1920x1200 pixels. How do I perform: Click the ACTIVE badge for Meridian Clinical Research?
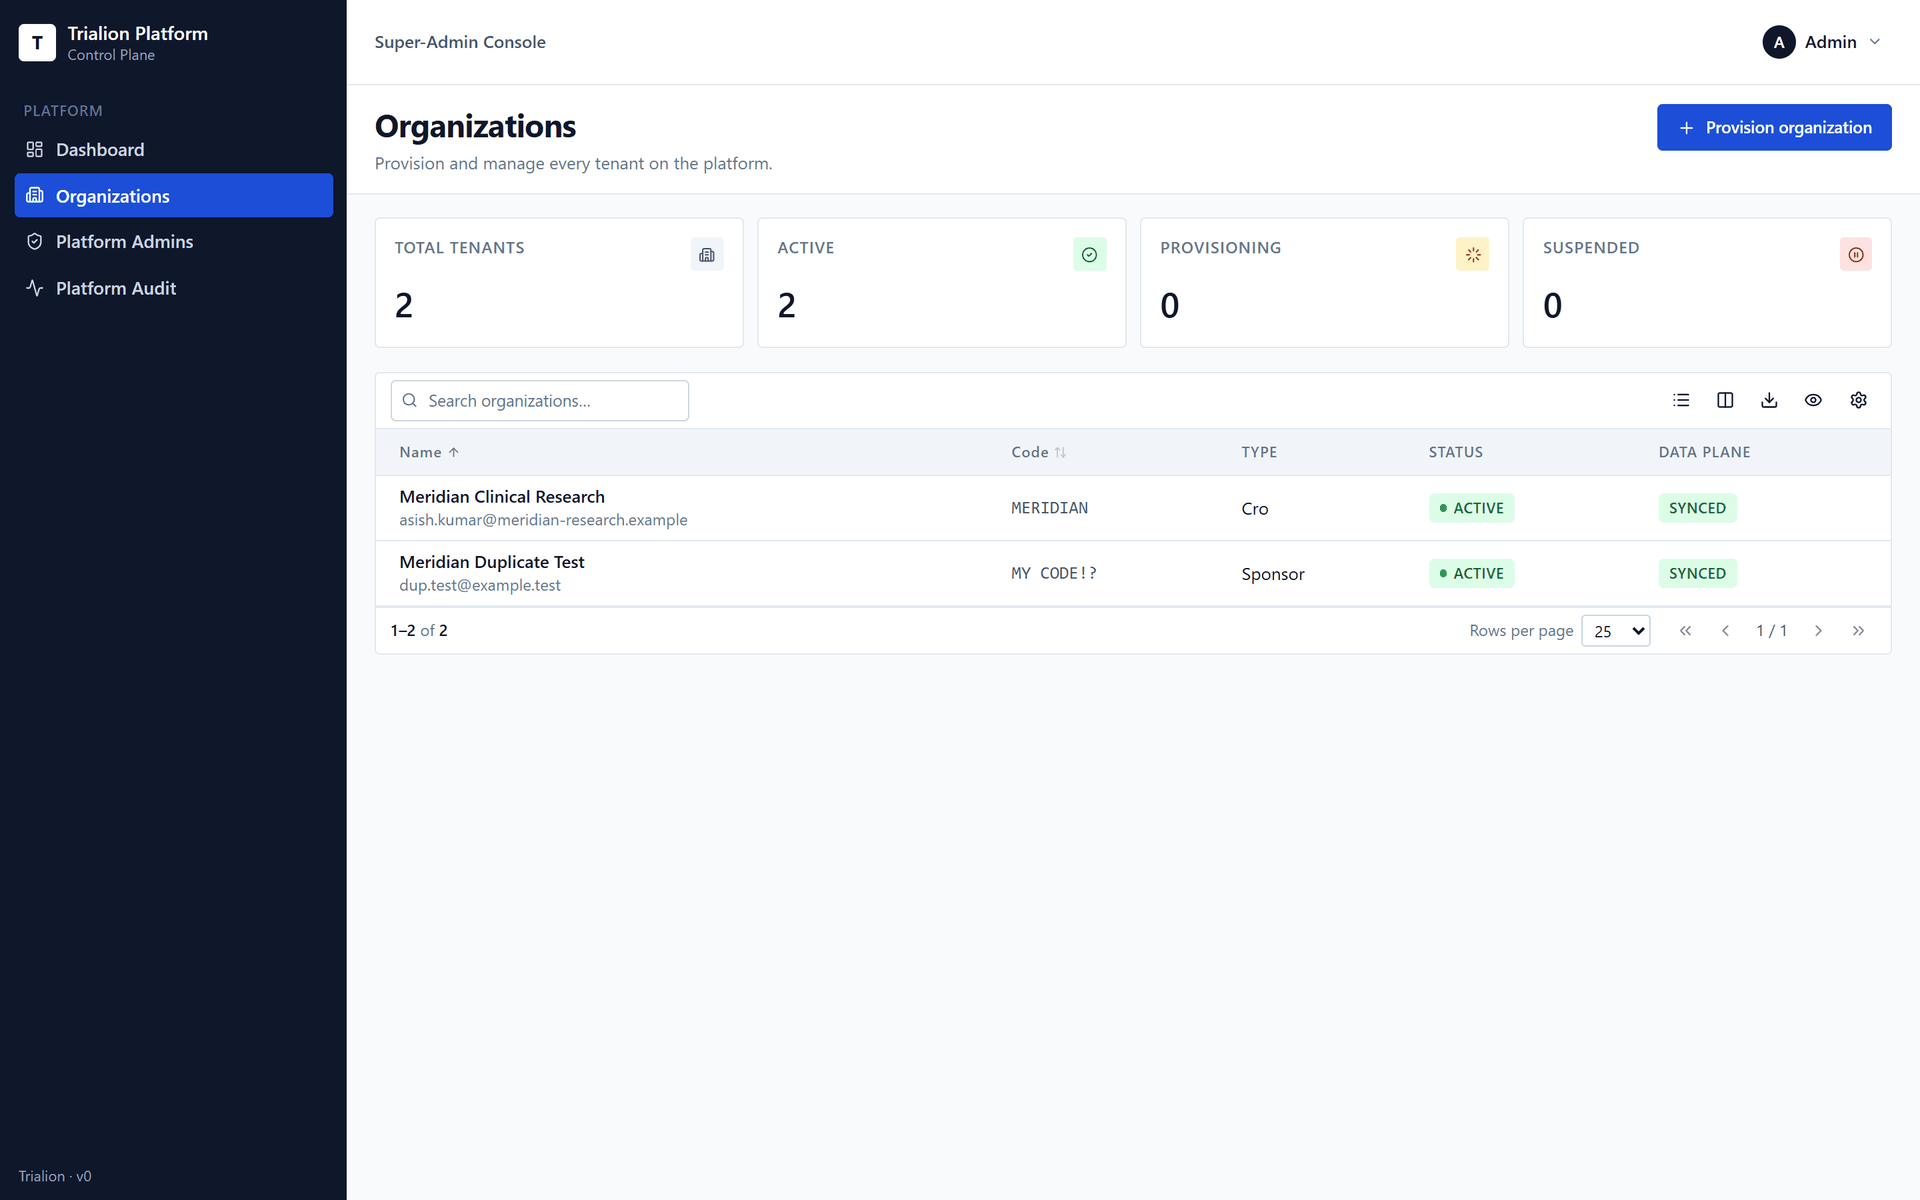pyautogui.click(x=1471, y=508)
